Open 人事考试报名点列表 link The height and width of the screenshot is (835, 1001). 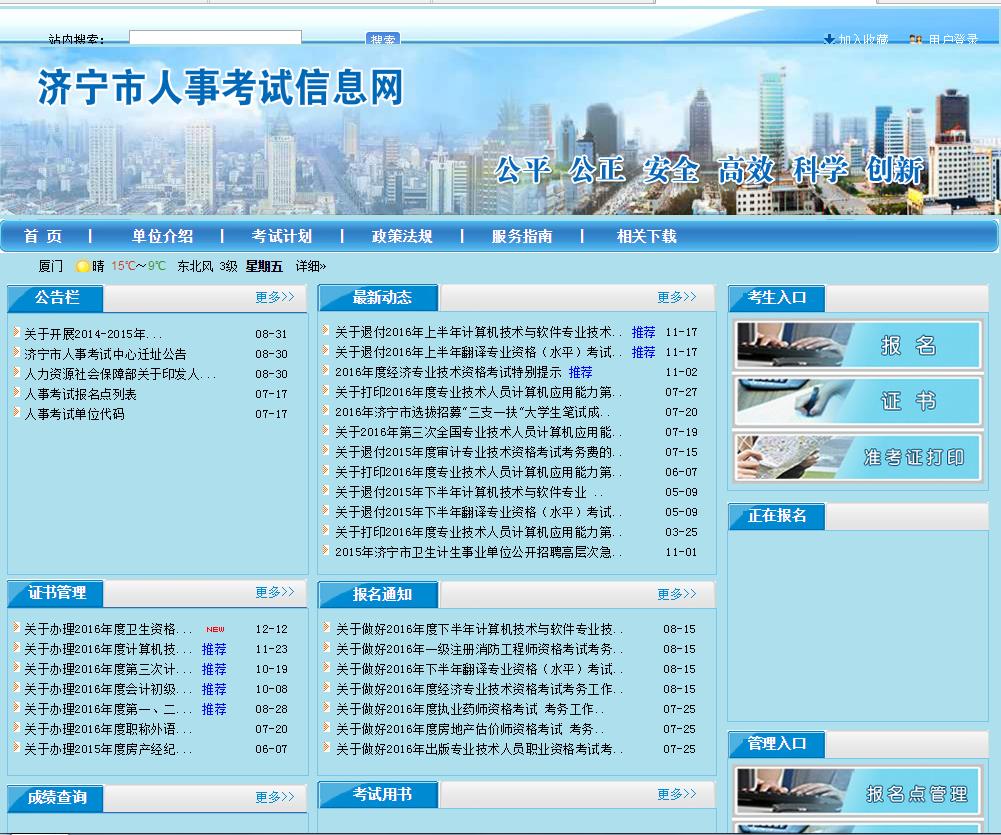pos(80,395)
